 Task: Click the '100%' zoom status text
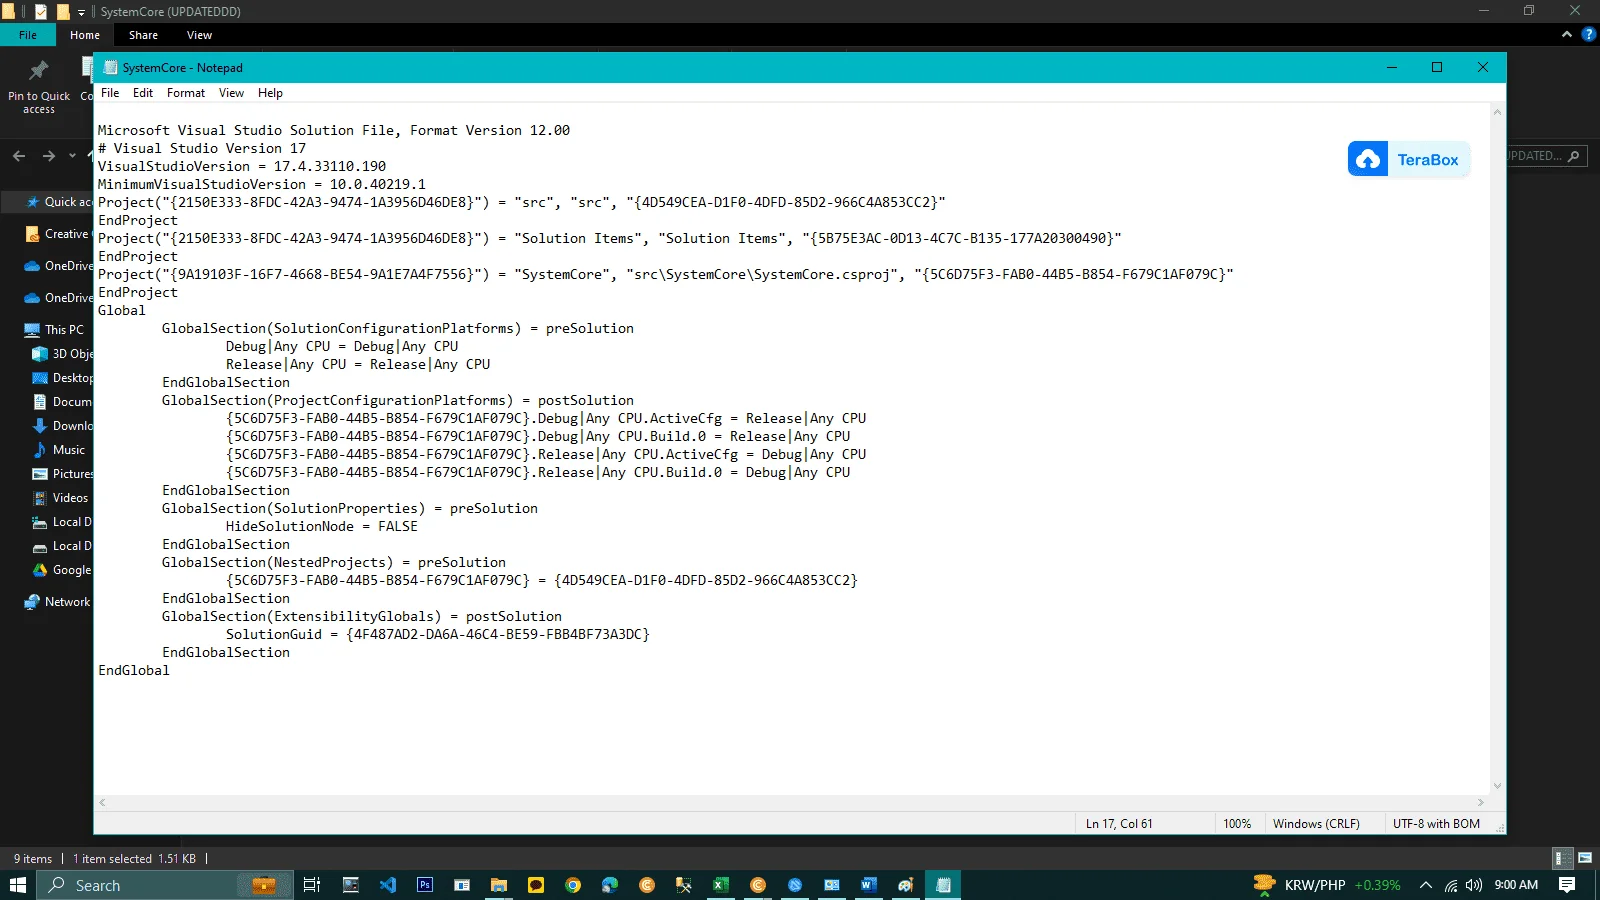[x=1237, y=824]
